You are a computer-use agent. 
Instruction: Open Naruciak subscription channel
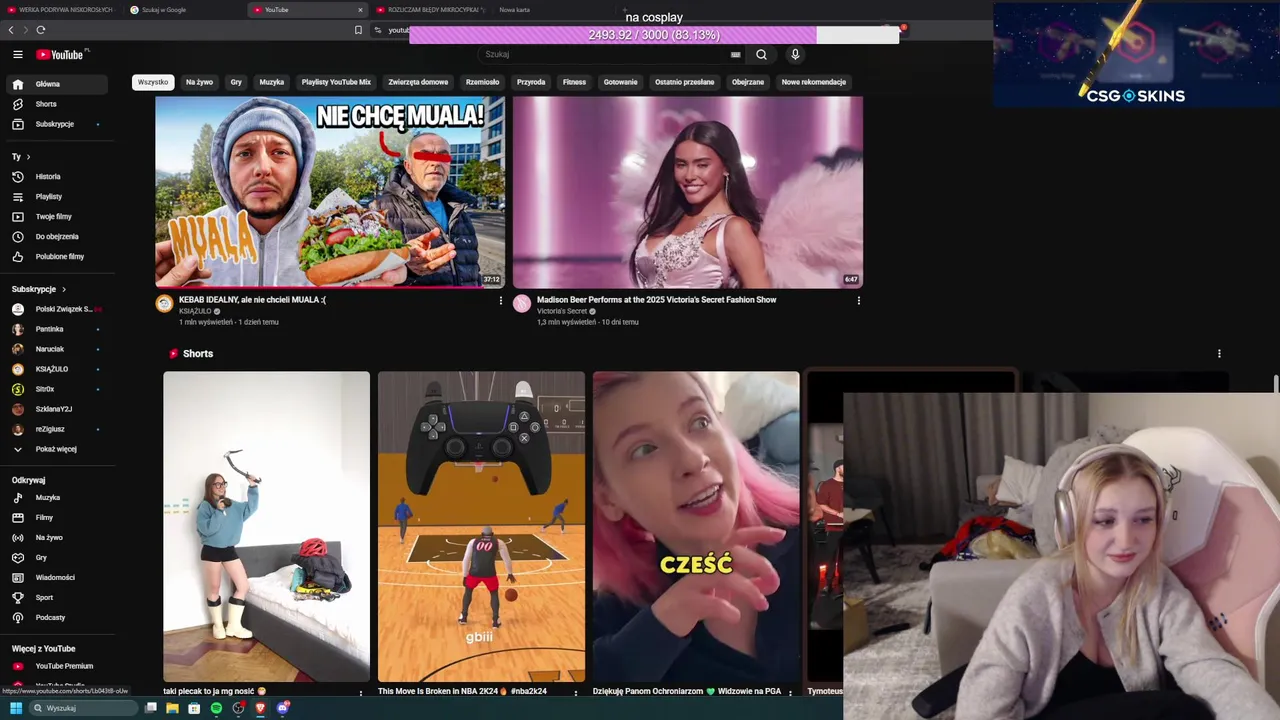coord(56,349)
